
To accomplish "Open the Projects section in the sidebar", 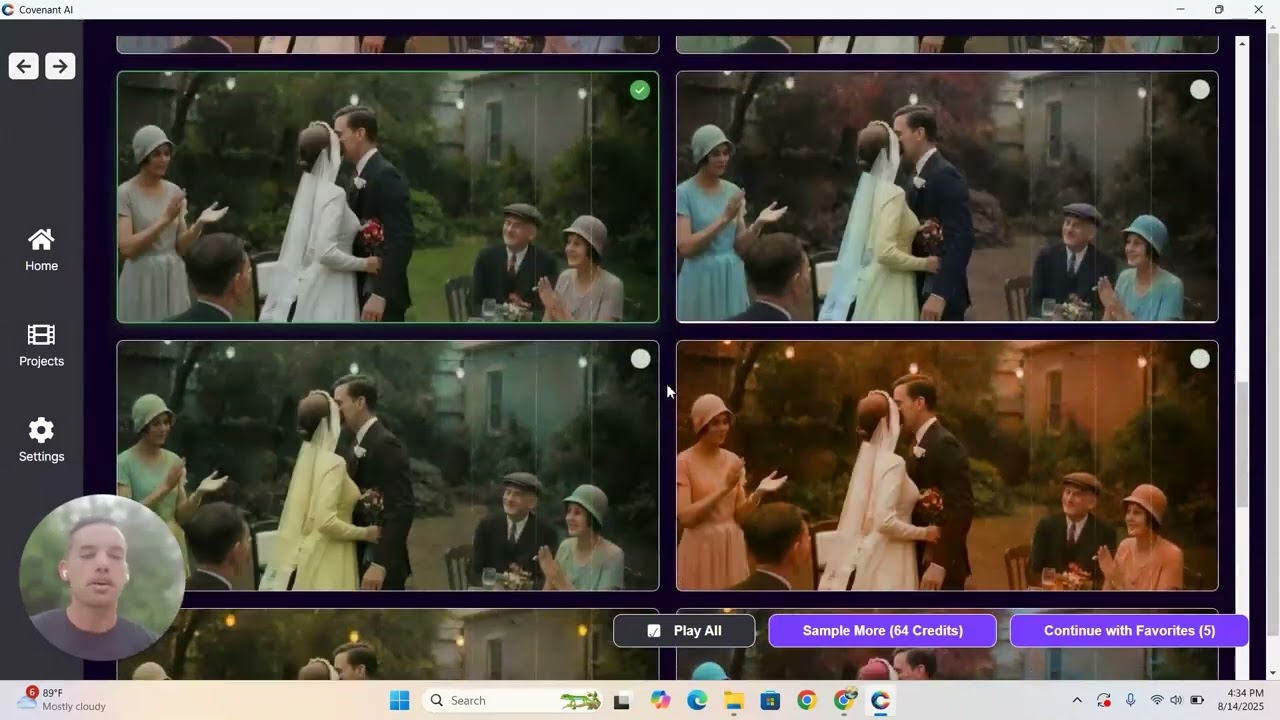I will tap(41, 346).
